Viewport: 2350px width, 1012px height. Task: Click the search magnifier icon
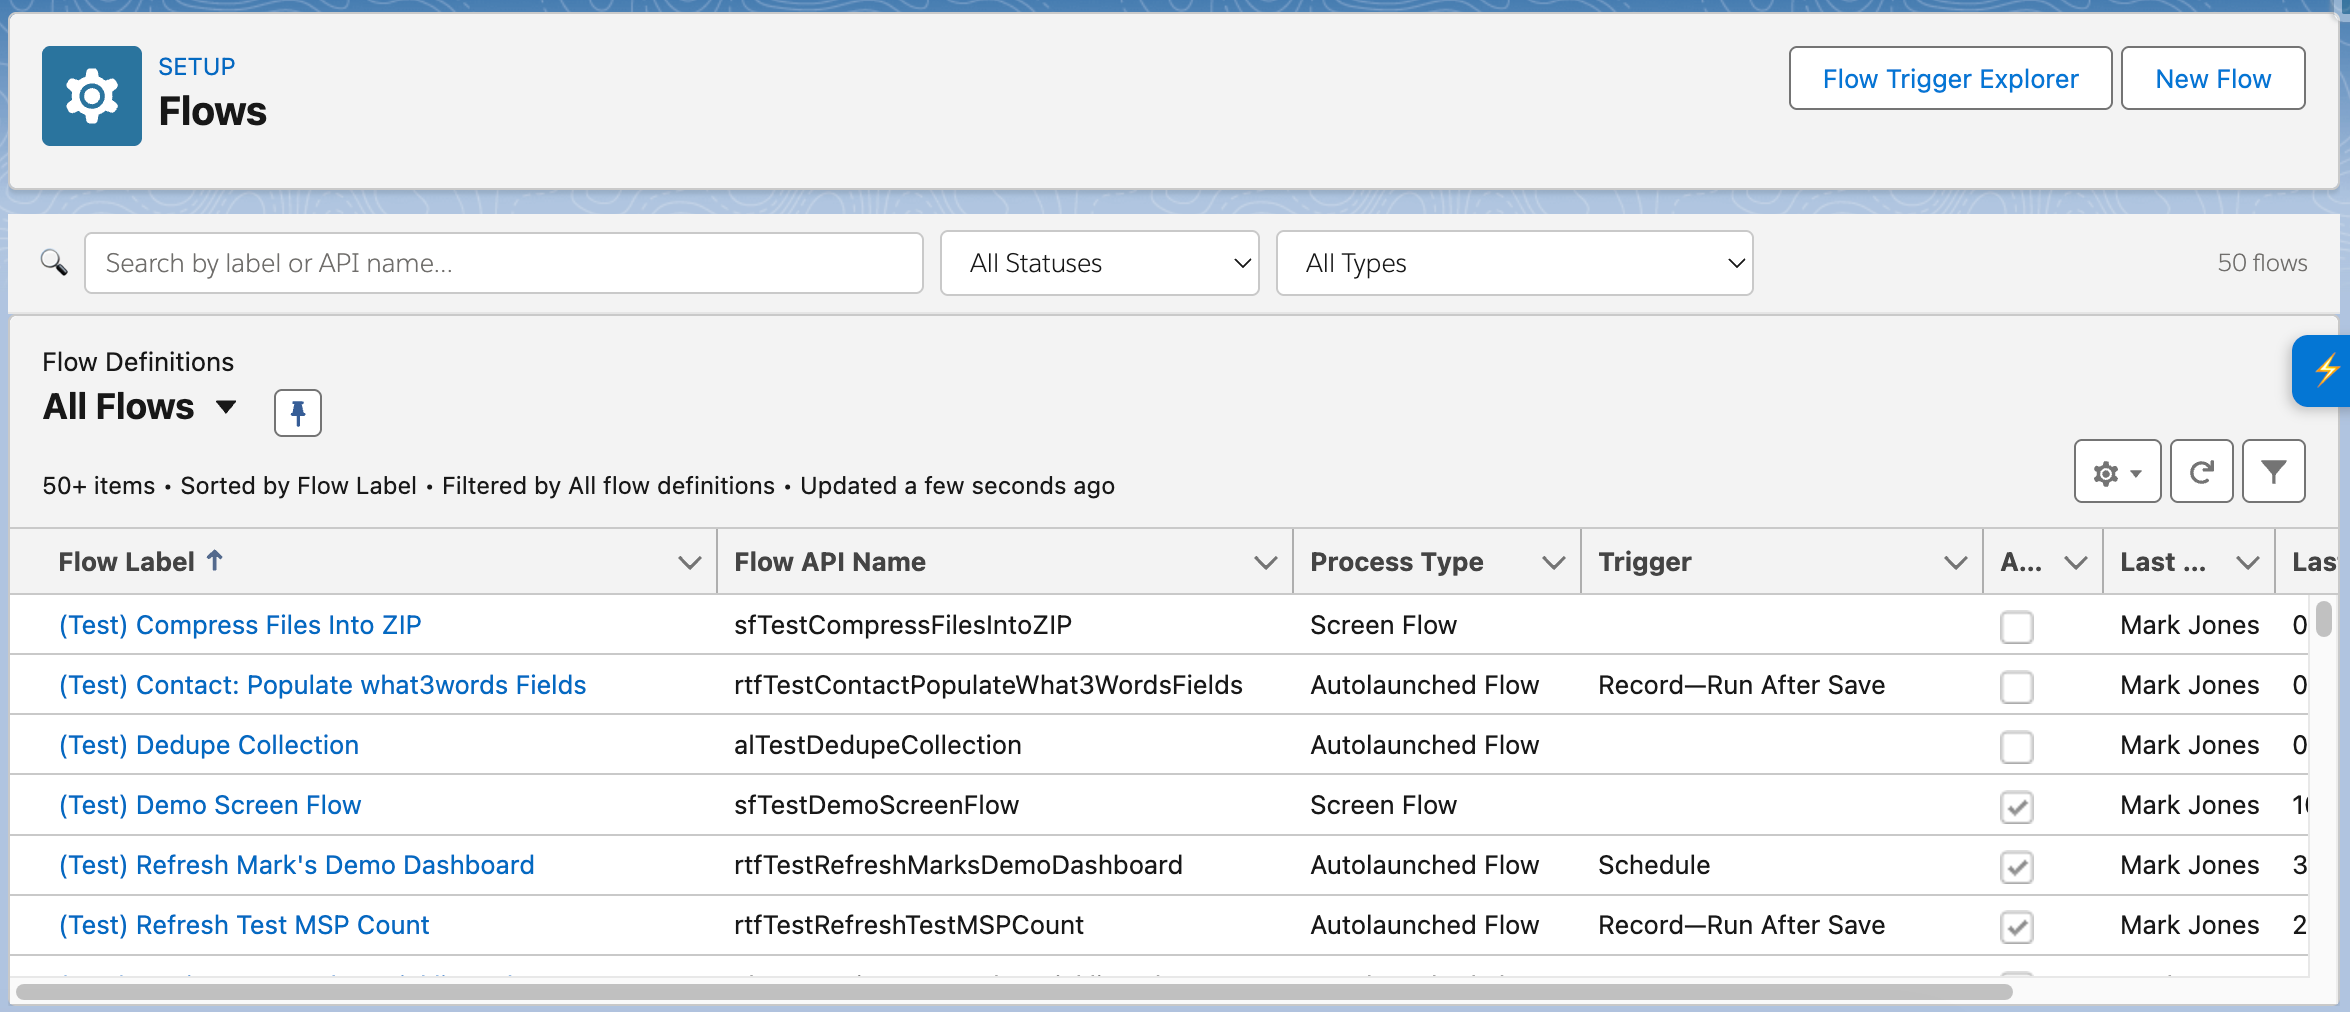coord(55,263)
